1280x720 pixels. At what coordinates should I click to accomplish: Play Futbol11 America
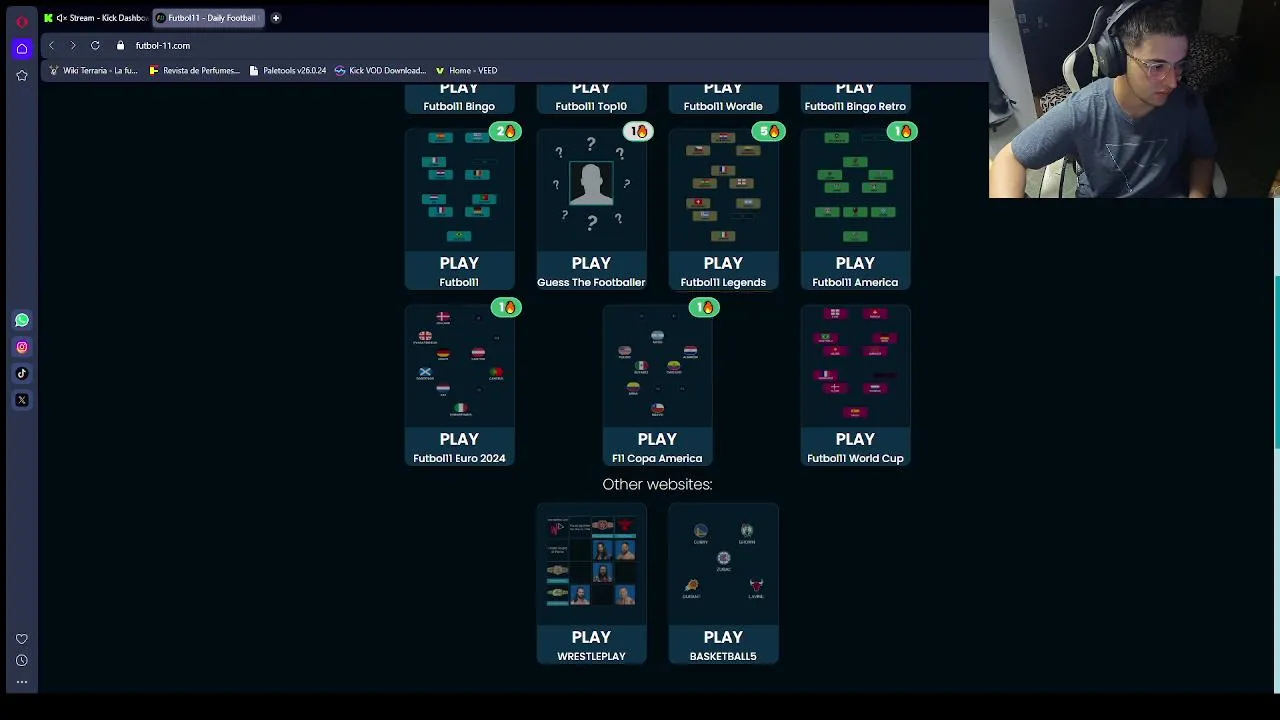(x=855, y=271)
